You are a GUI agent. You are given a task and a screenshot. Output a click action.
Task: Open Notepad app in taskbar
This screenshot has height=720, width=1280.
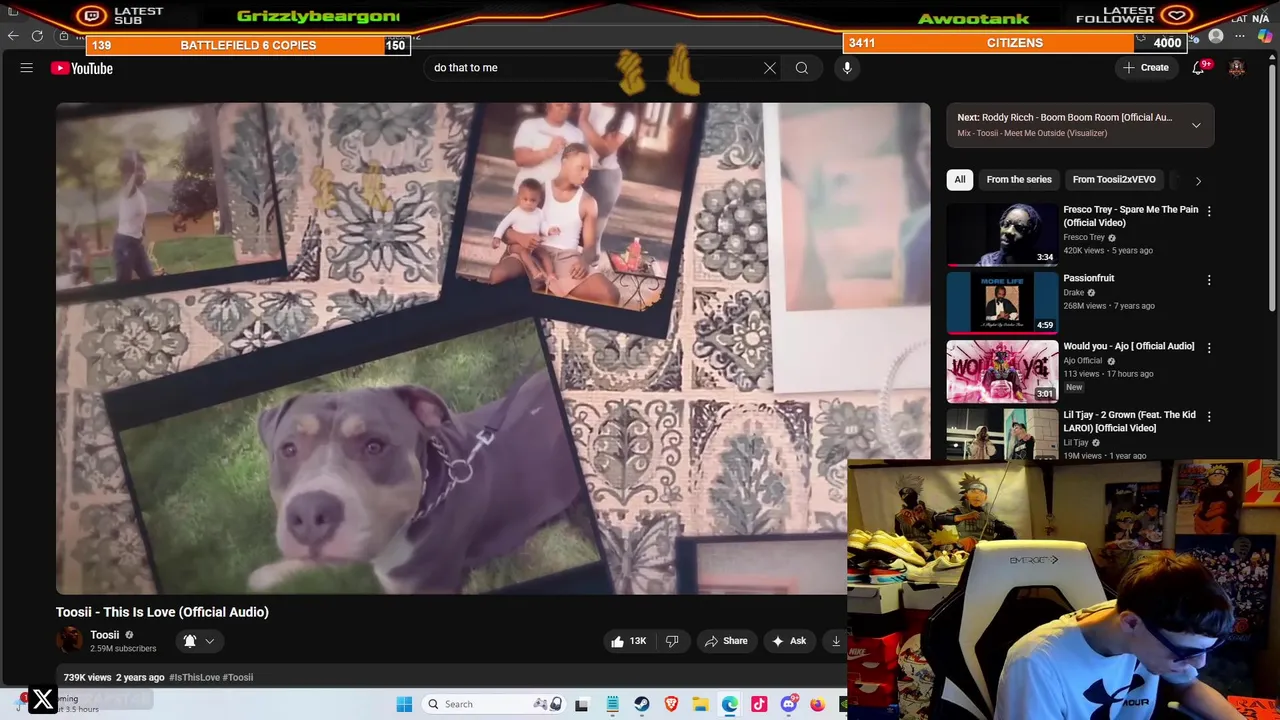pyautogui.click(x=612, y=704)
